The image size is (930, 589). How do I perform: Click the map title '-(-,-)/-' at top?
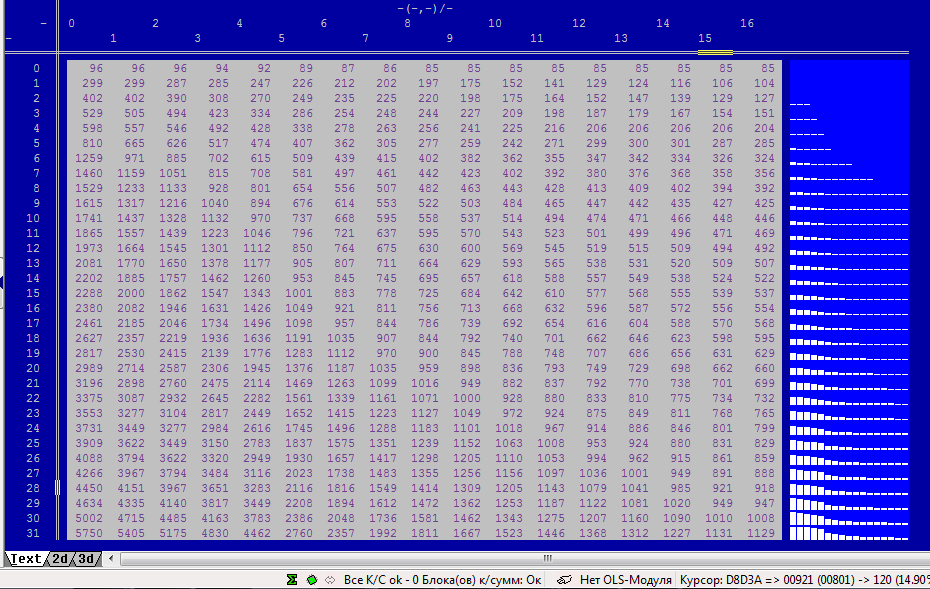[425, 8]
